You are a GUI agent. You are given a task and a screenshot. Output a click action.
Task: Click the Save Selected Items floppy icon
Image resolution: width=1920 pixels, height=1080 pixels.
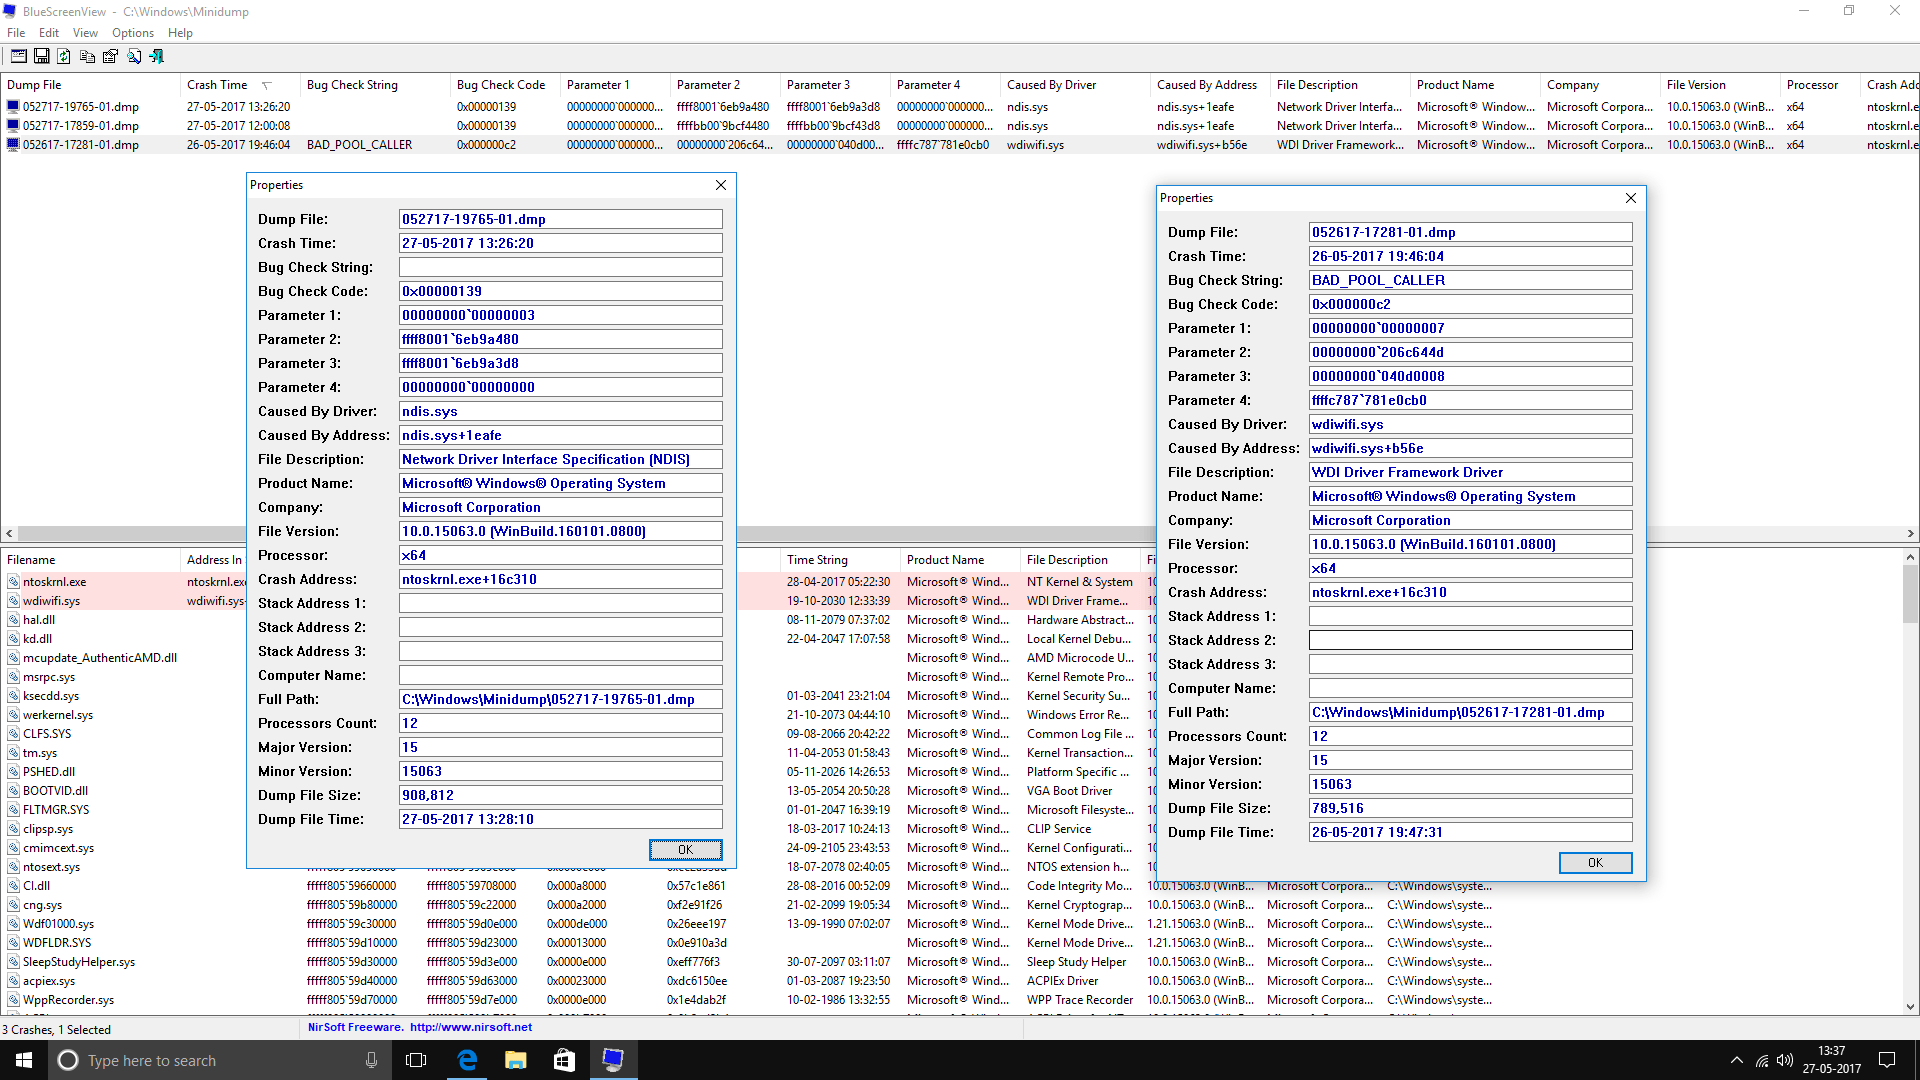pyautogui.click(x=41, y=56)
